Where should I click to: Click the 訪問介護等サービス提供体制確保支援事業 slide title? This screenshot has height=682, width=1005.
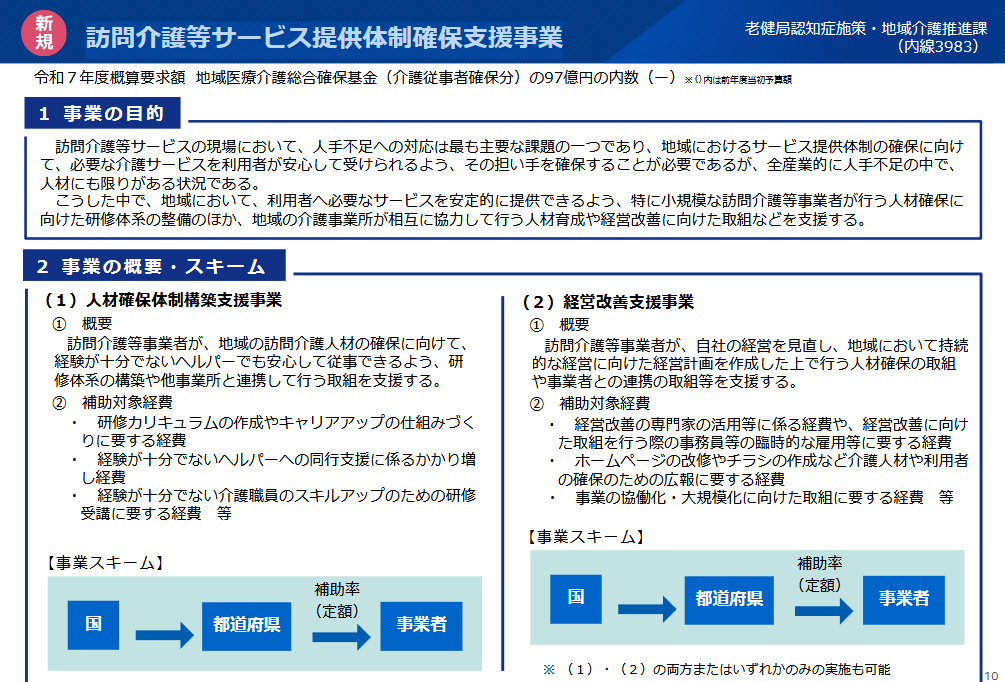tap(323, 37)
